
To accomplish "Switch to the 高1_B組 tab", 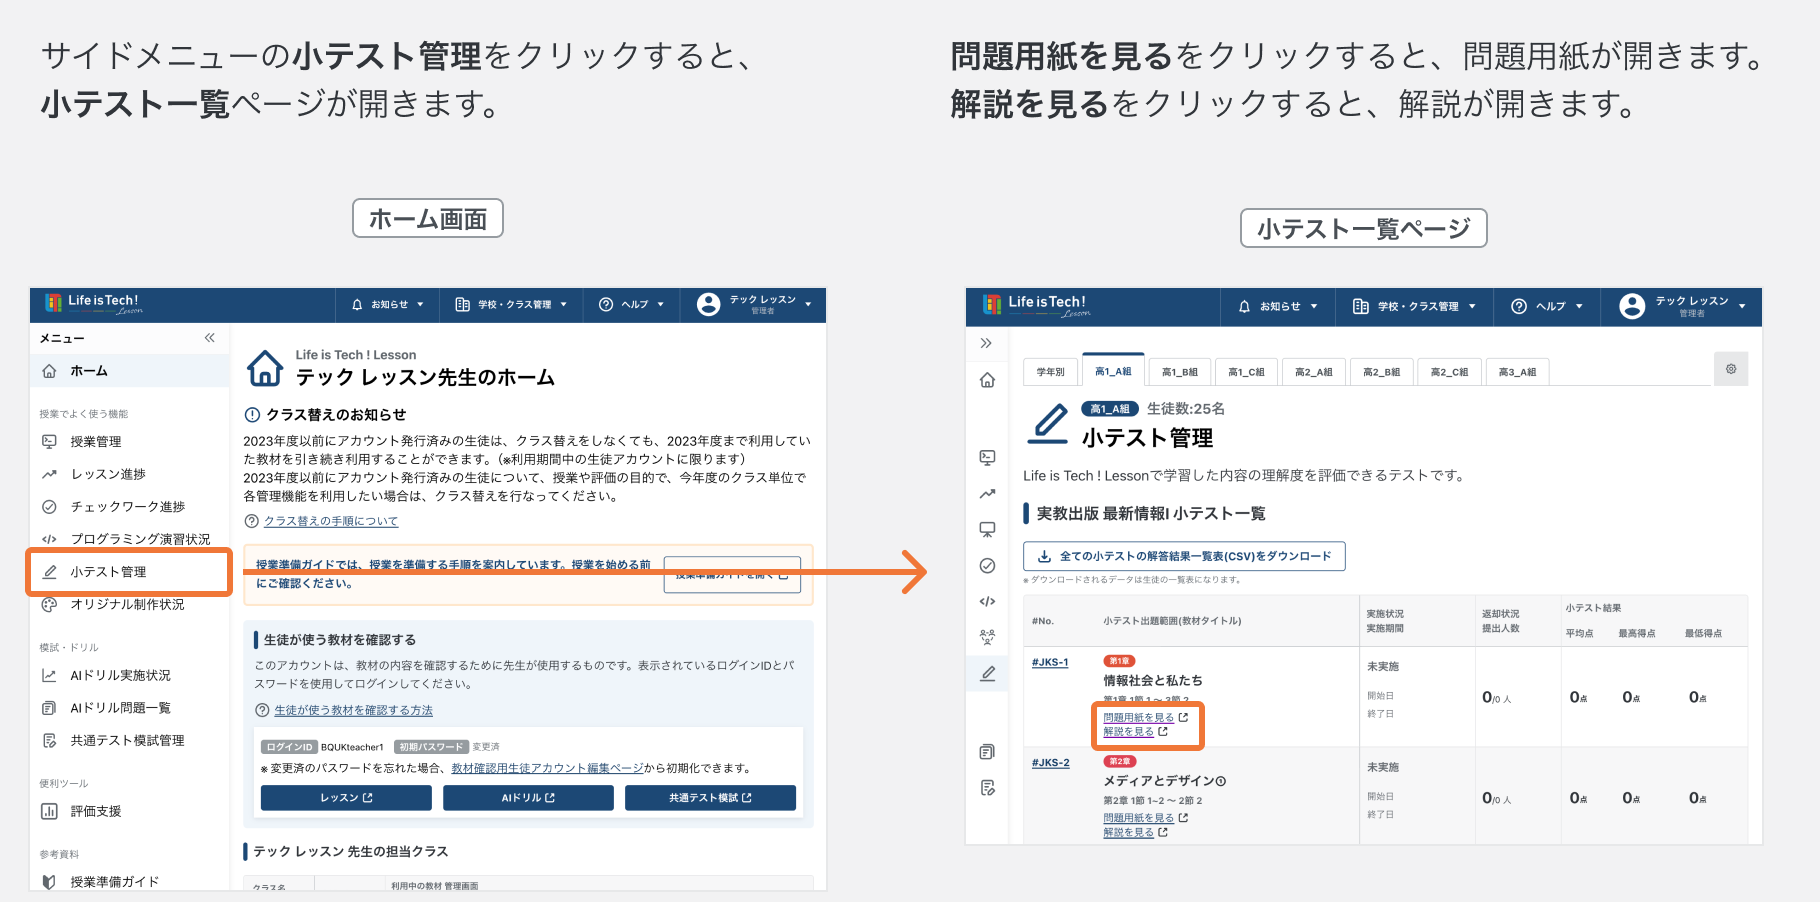I will coord(1180,372).
